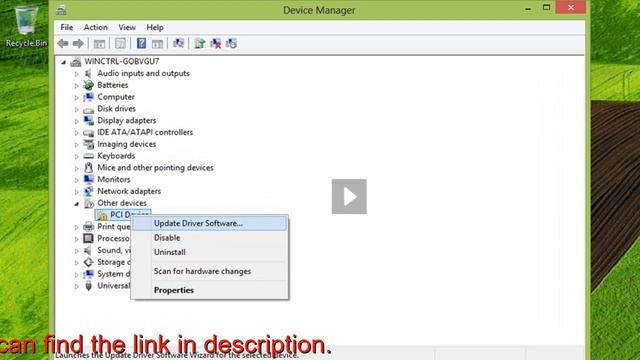
Task: Select the WINCTRL-GOBVGU7 computer name
Action: 122,61
